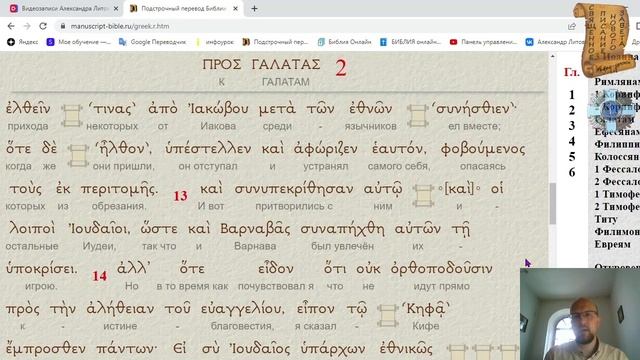This screenshot has width=640, height=360.
Task: Click the heading 'ΠΡΟΣ ΓΑΛΑΤΑΣ'
Action: pos(262,64)
